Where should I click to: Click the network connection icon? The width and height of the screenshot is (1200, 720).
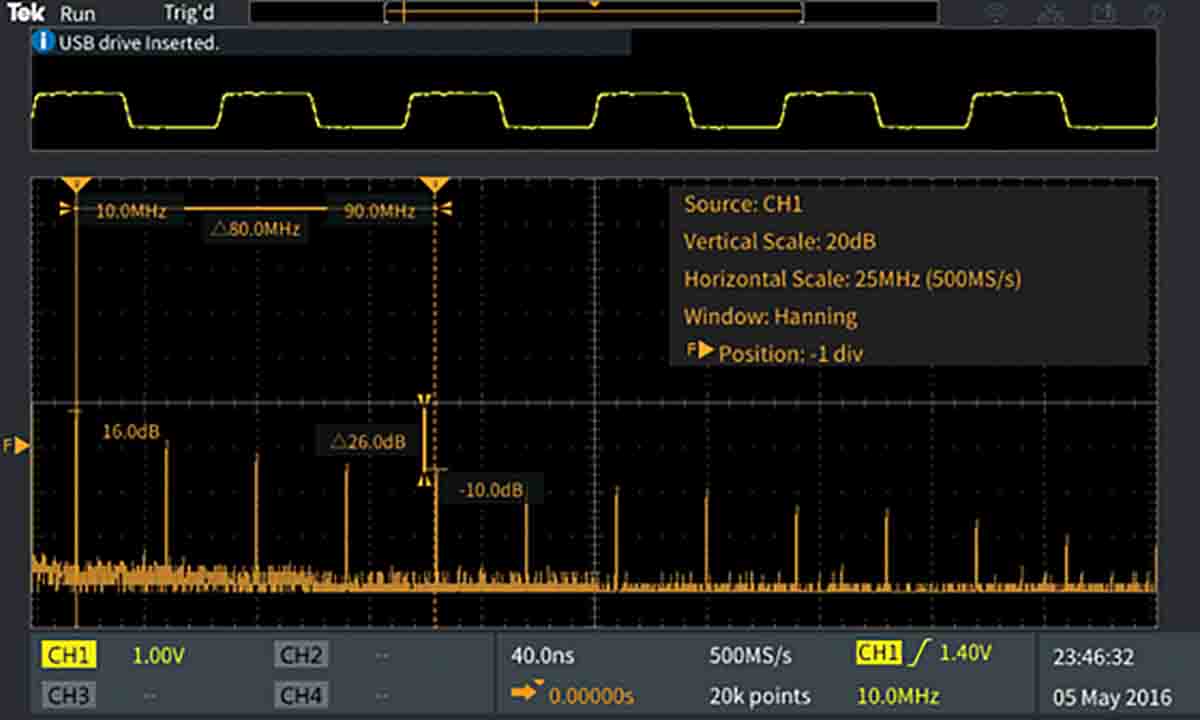tap(1049, 13)
